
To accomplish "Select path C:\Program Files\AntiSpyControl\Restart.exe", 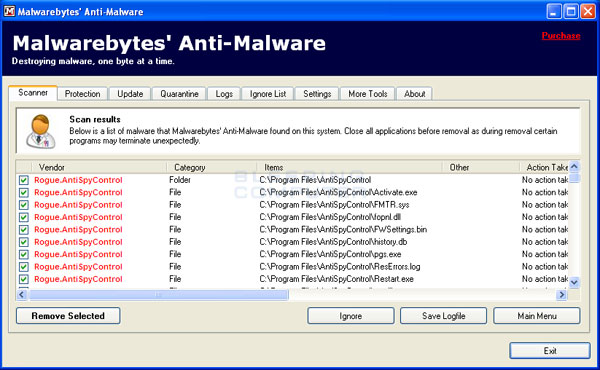I will (x=336, y=279).
